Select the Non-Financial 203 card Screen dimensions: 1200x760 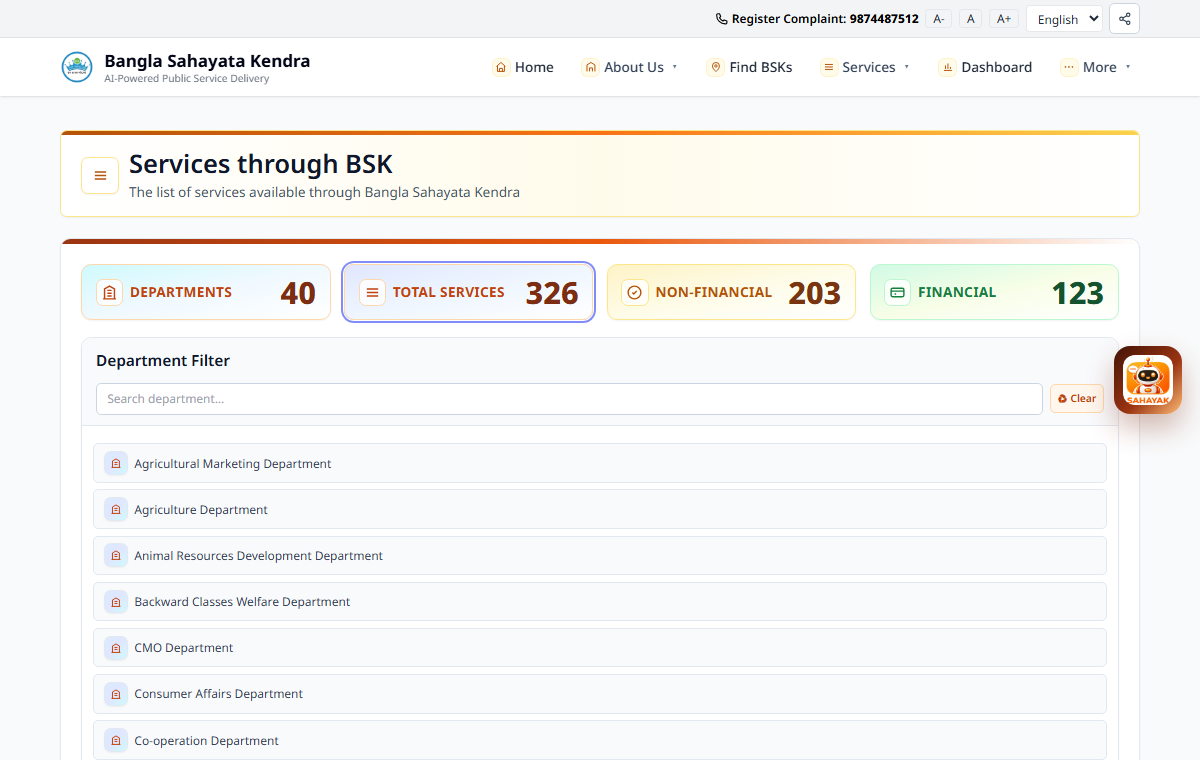pos(731,292)
